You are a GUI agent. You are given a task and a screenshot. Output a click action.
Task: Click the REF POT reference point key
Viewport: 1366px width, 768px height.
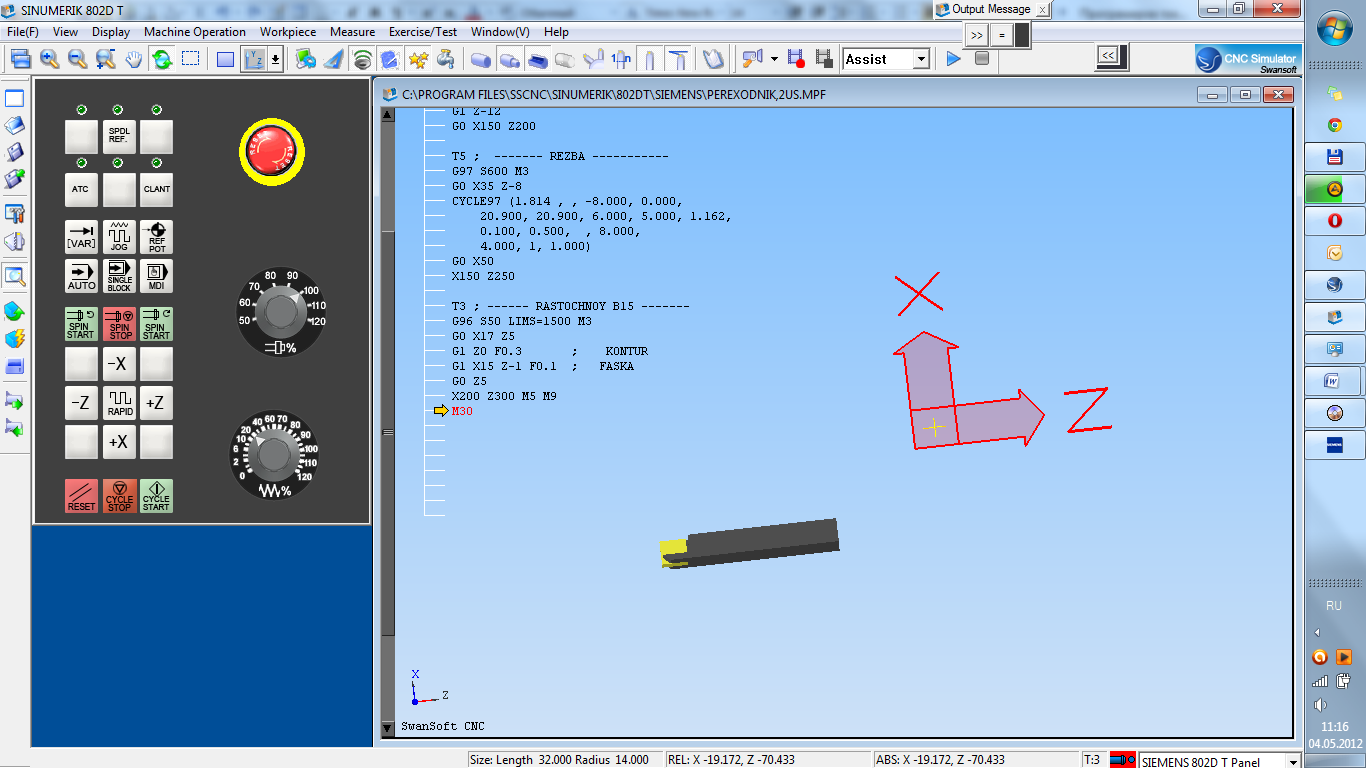(156, 237)
